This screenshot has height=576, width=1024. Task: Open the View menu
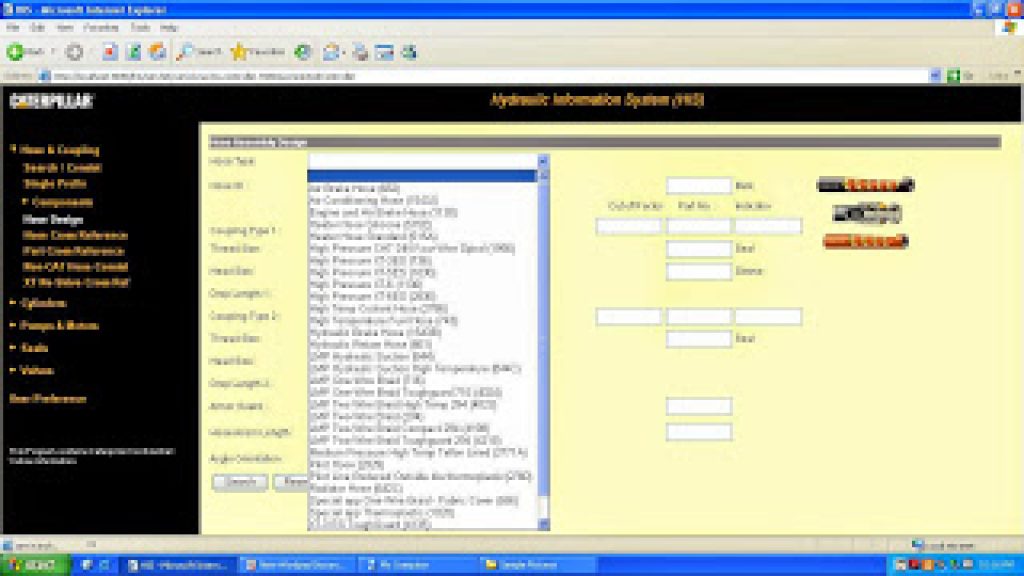65,28
